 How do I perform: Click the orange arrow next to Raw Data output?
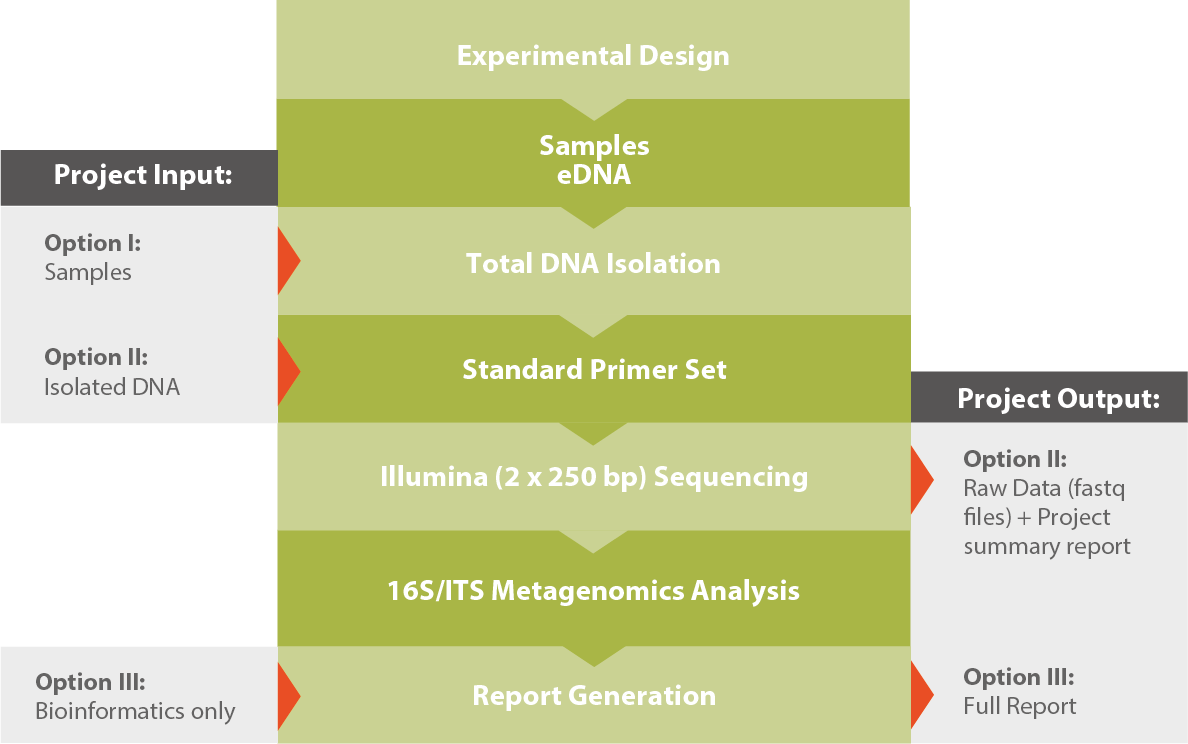[x=922, y=480]
